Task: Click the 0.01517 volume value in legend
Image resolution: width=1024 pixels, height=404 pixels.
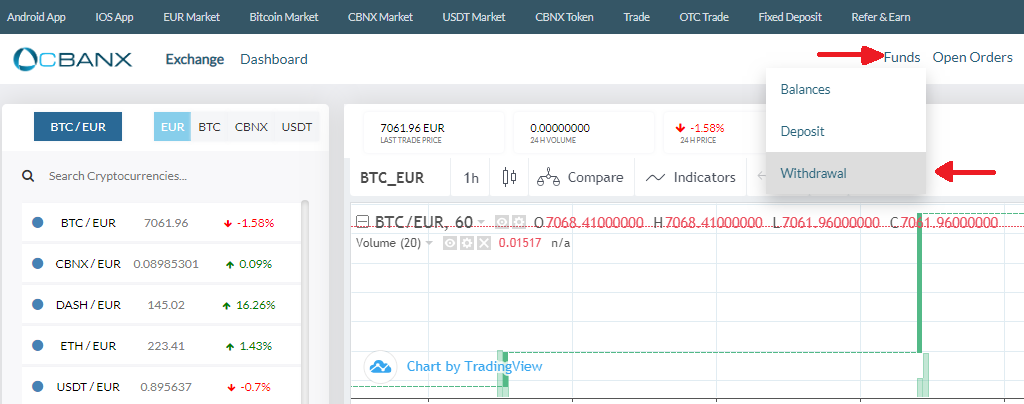Action: (x=520, y=243)
